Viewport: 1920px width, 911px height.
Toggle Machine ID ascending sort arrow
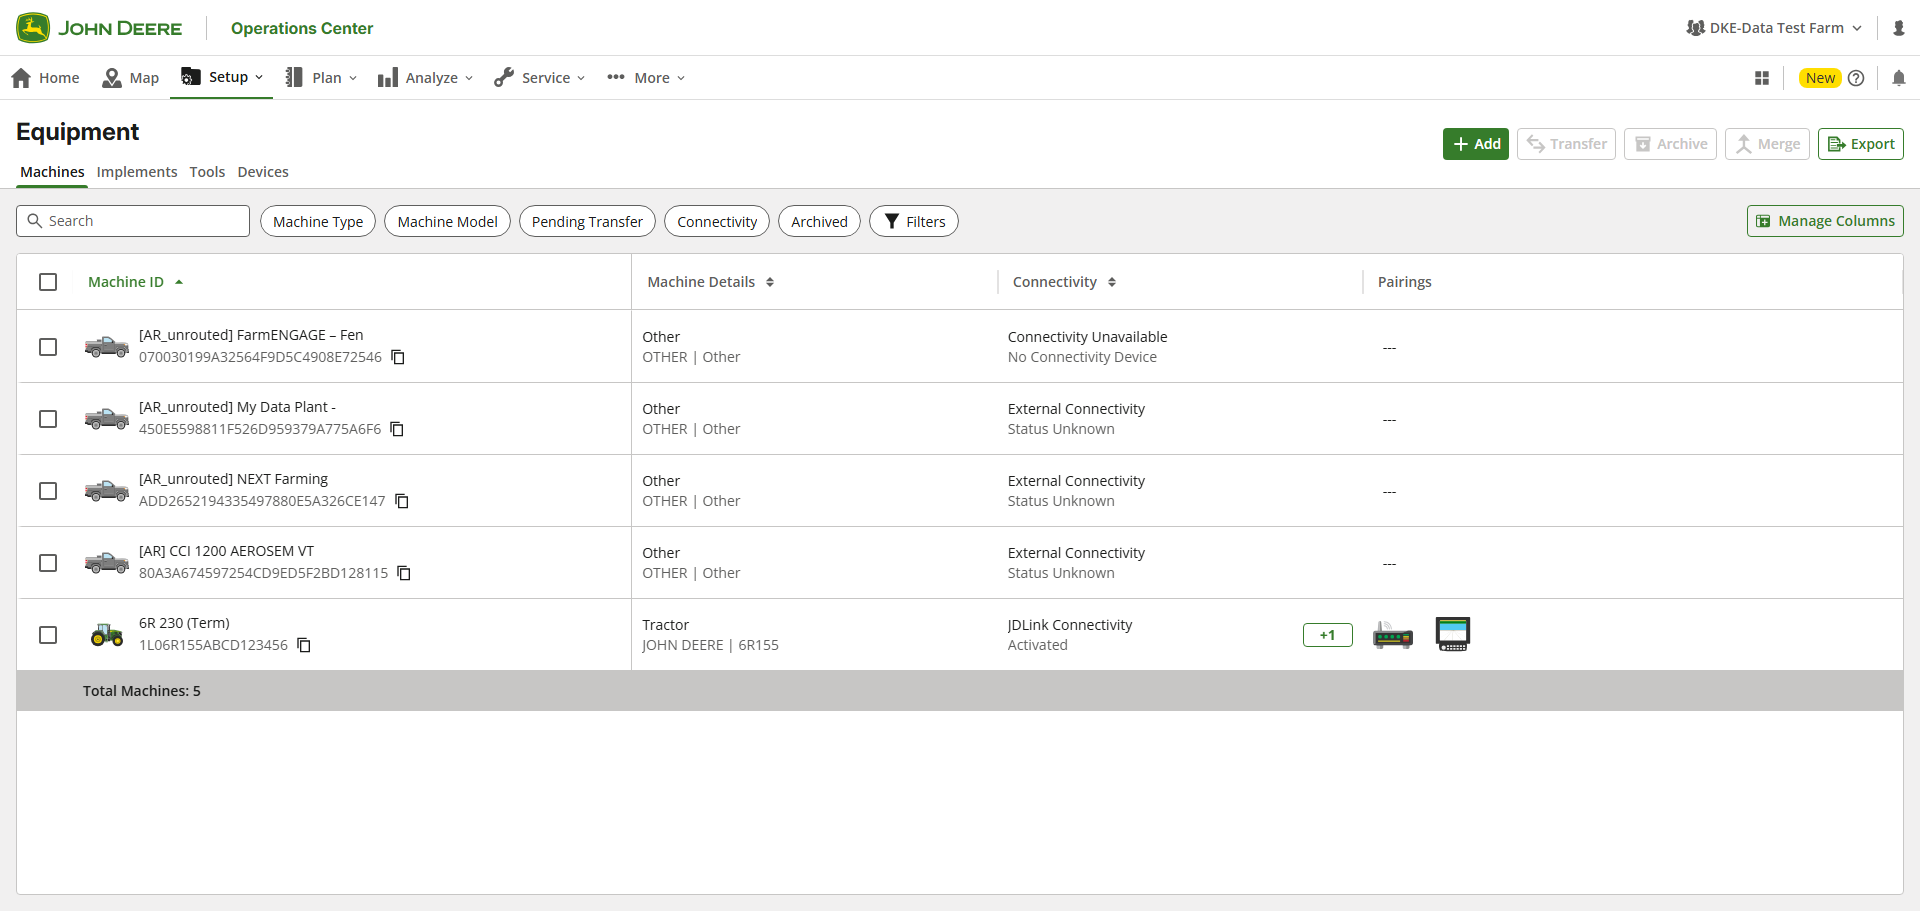[179, 282]
